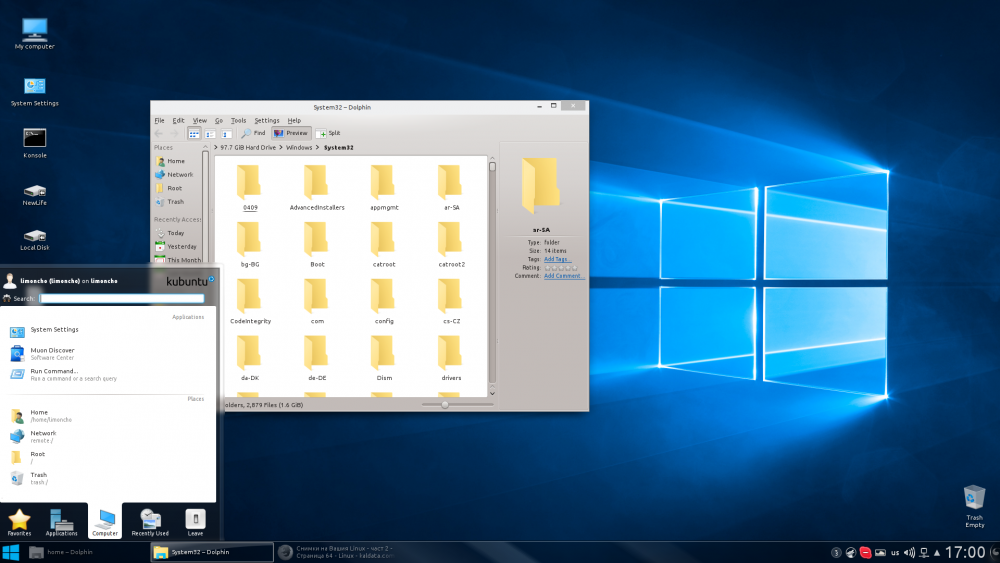Image resolution: width=1000 pixels, height=563 pixels.
Task: Select the bg-BG folder
Action: tap(249, 244)
